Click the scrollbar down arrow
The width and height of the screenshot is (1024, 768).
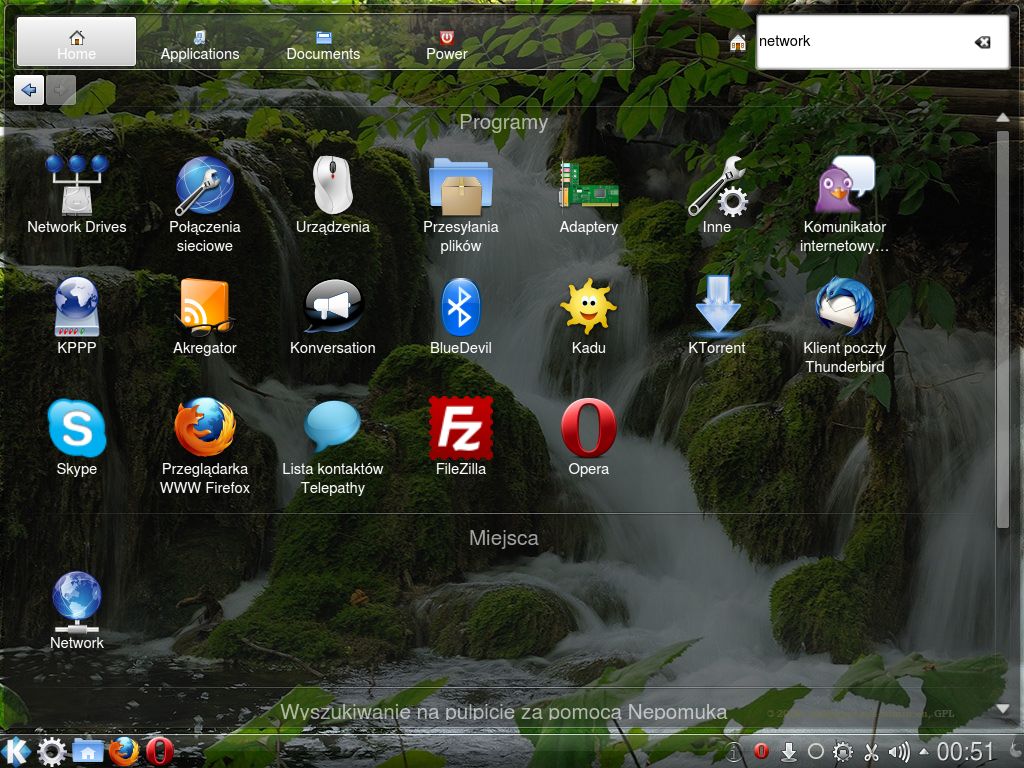tap(1002, 709)
